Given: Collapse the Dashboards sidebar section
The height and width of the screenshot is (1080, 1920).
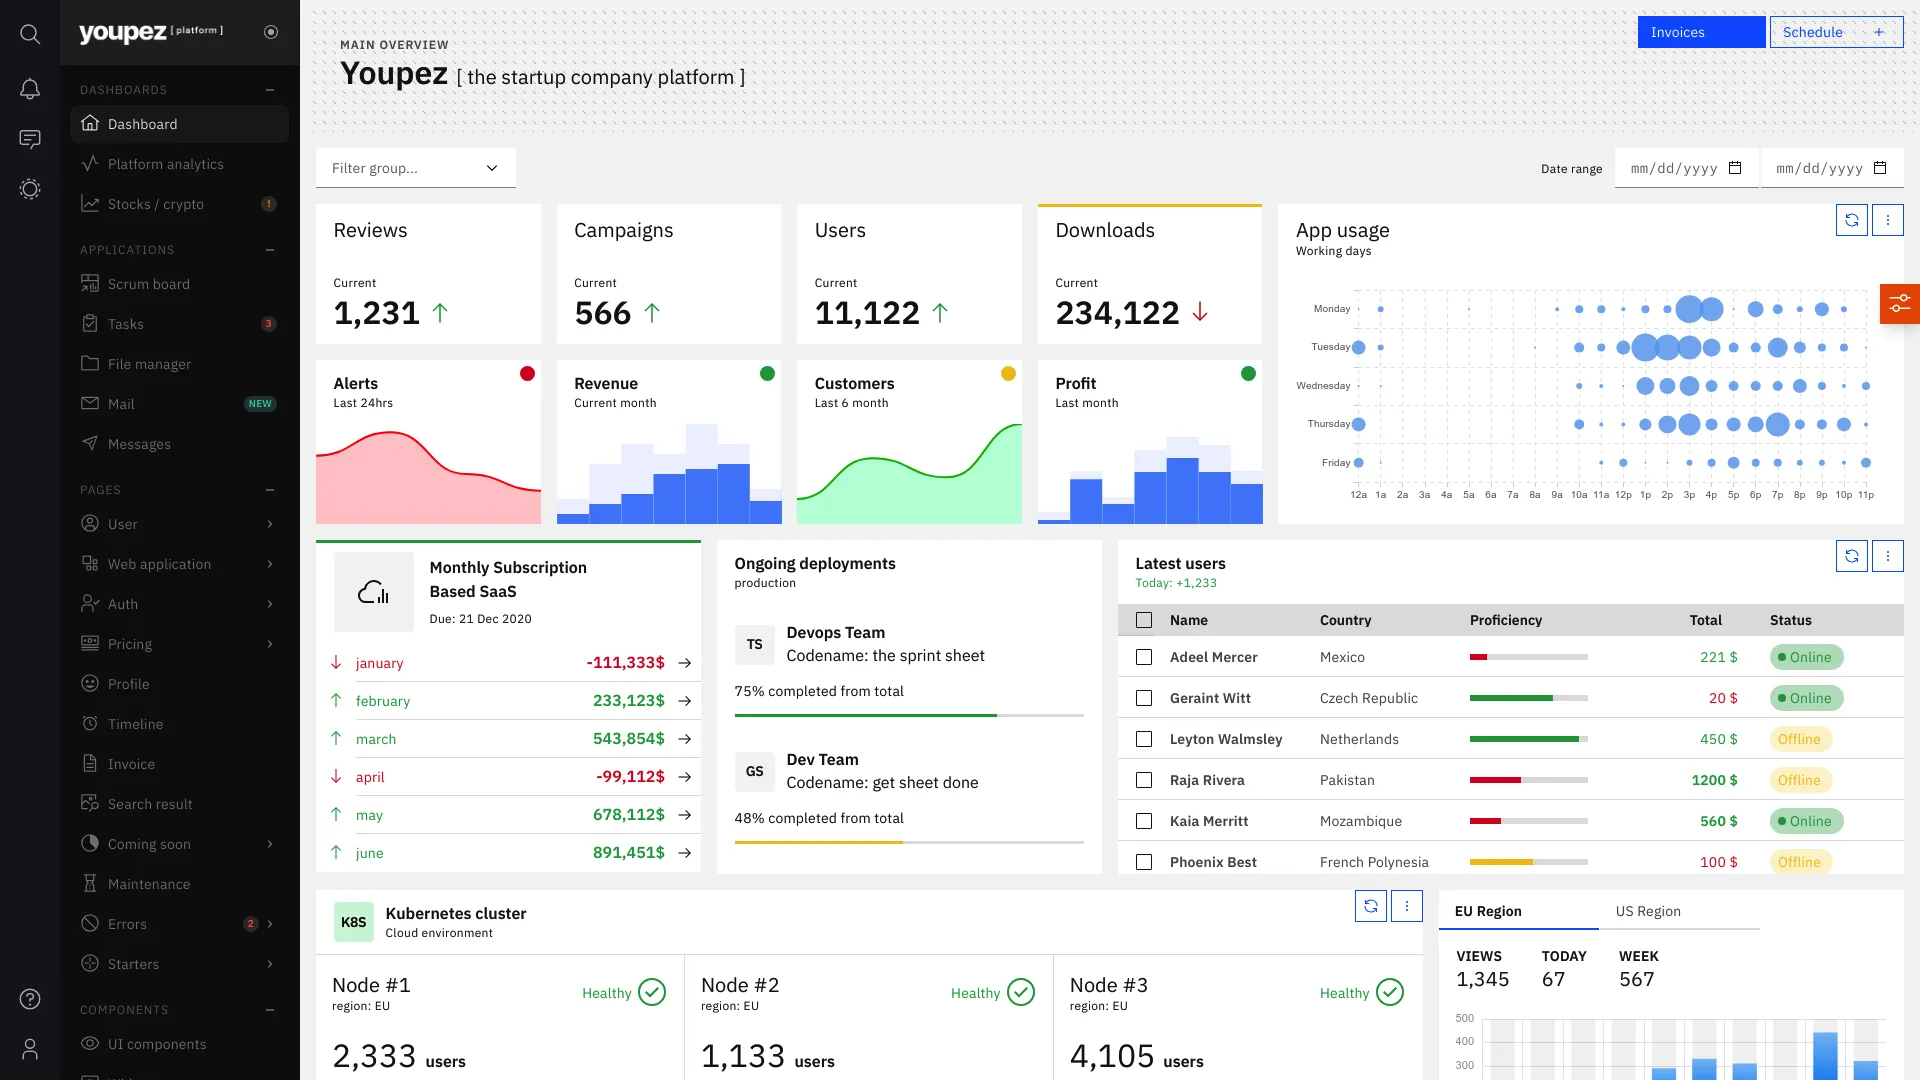Looking at the screenshot, I should 270,90.
